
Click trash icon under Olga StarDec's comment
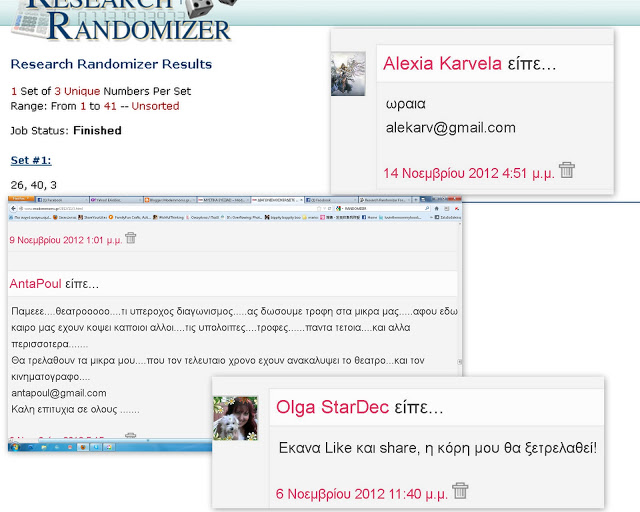point(460,490)
